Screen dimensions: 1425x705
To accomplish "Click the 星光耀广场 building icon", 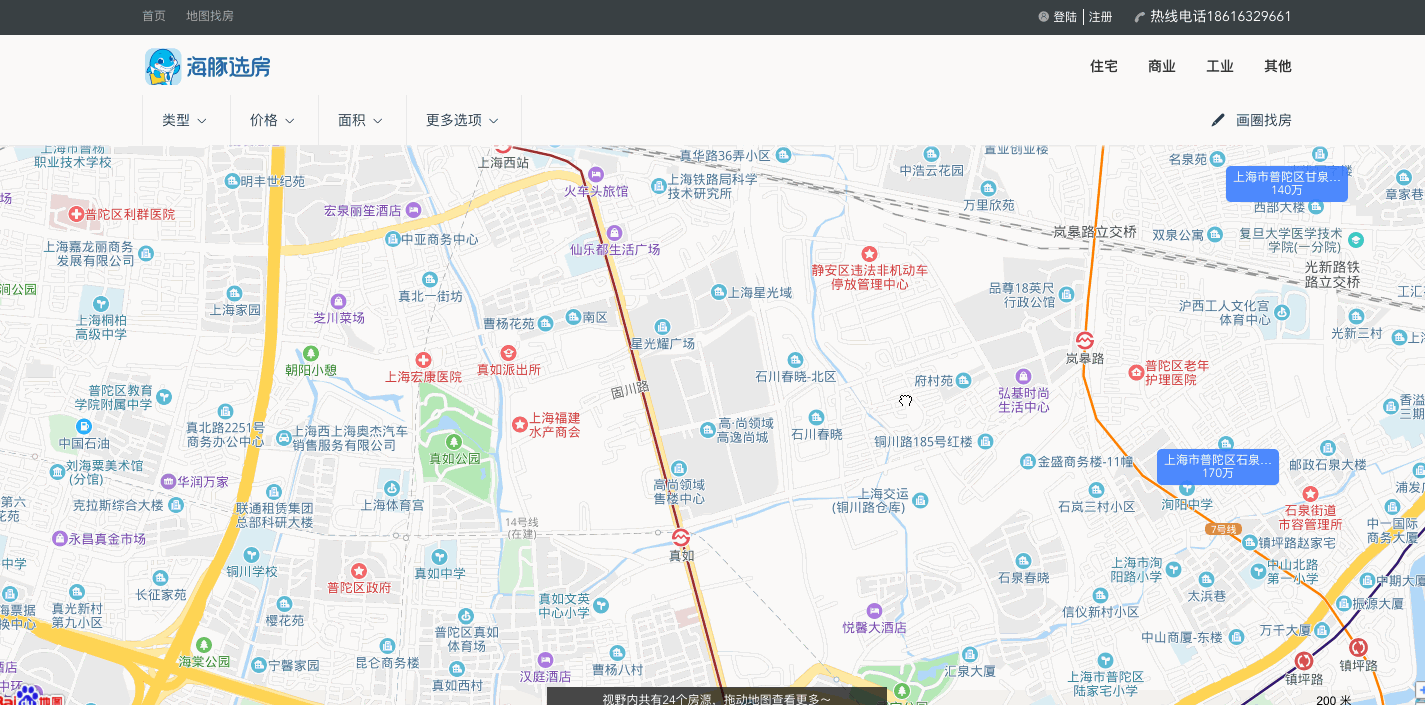I will click(x=662, y=327).
